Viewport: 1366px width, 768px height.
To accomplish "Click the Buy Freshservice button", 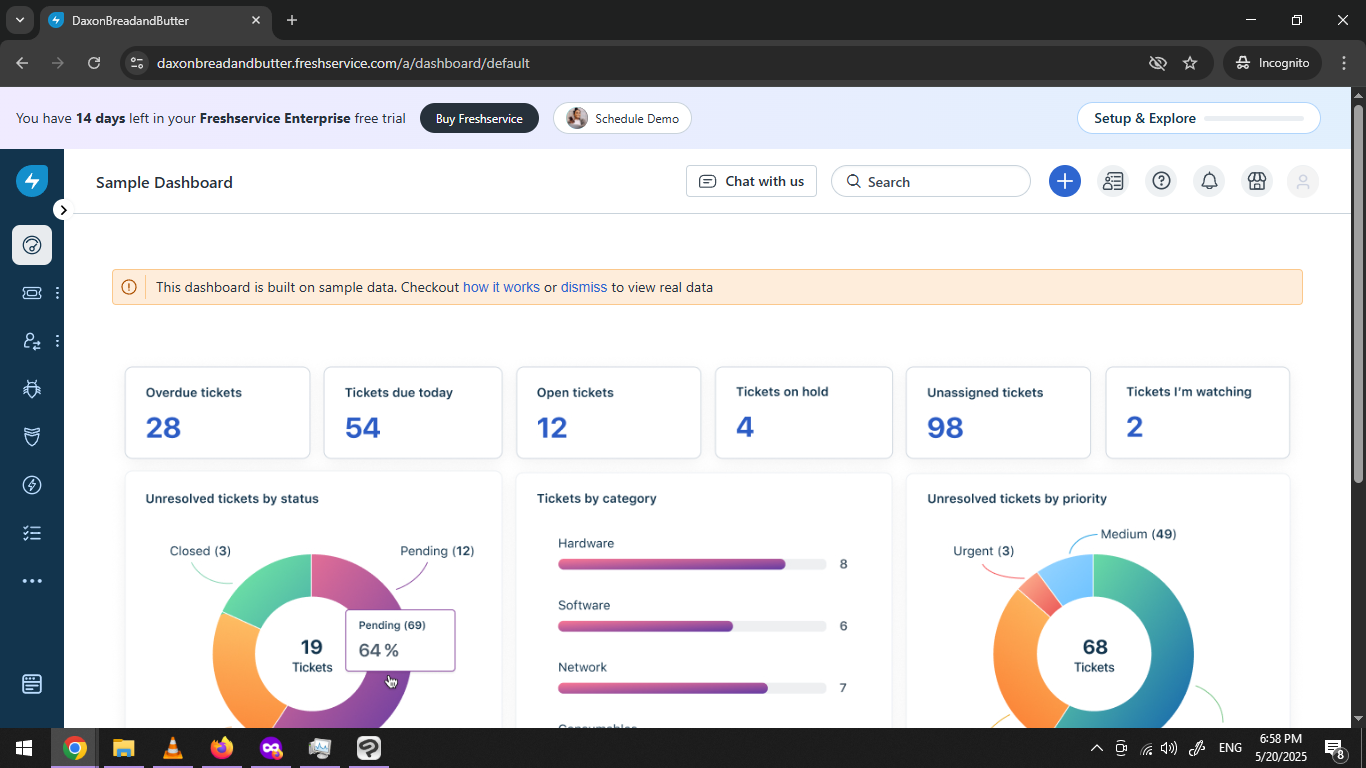I will coord(479,118).
